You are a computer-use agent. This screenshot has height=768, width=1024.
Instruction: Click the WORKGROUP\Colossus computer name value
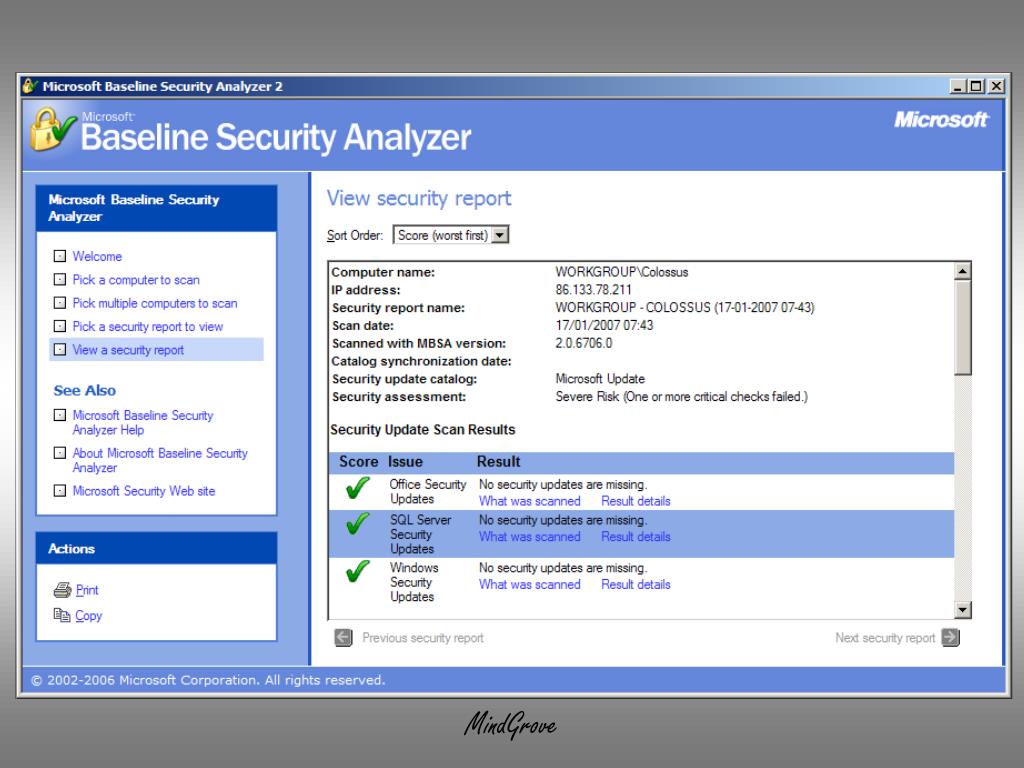[622, 272]
